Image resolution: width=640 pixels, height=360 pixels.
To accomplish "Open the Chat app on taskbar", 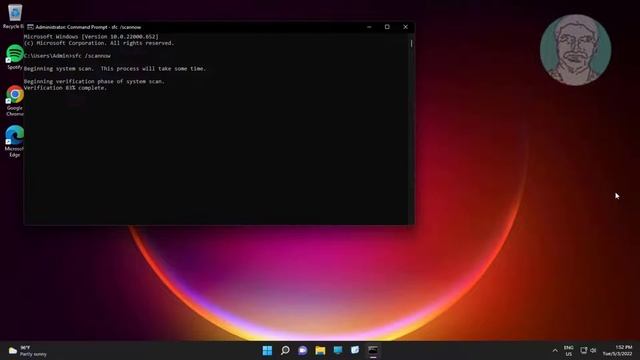I will coord(302,350).
